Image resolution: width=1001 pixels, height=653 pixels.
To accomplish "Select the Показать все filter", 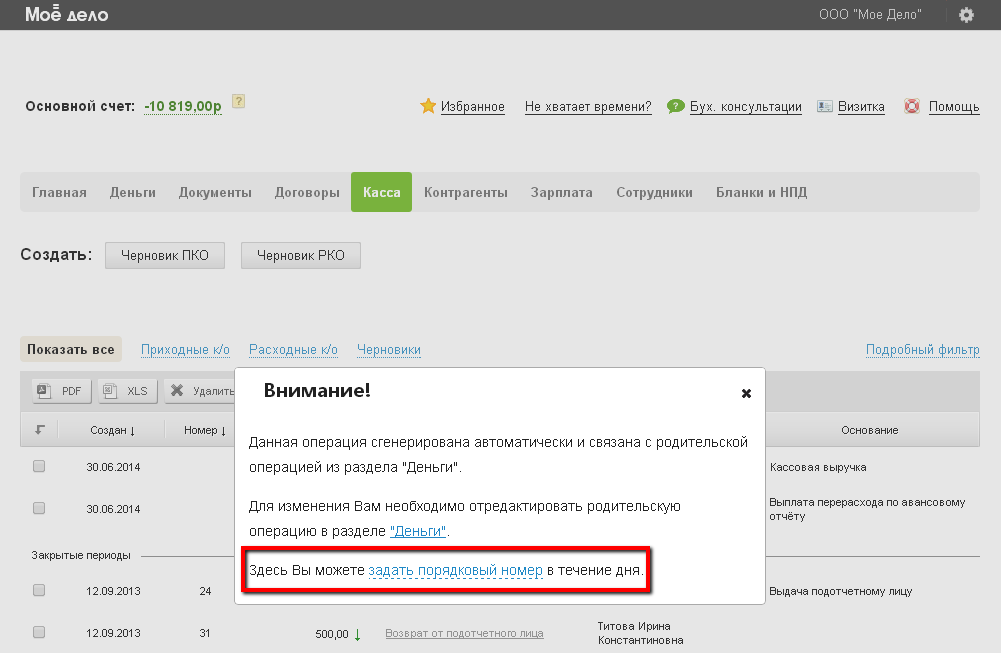I will click(71, 349).
